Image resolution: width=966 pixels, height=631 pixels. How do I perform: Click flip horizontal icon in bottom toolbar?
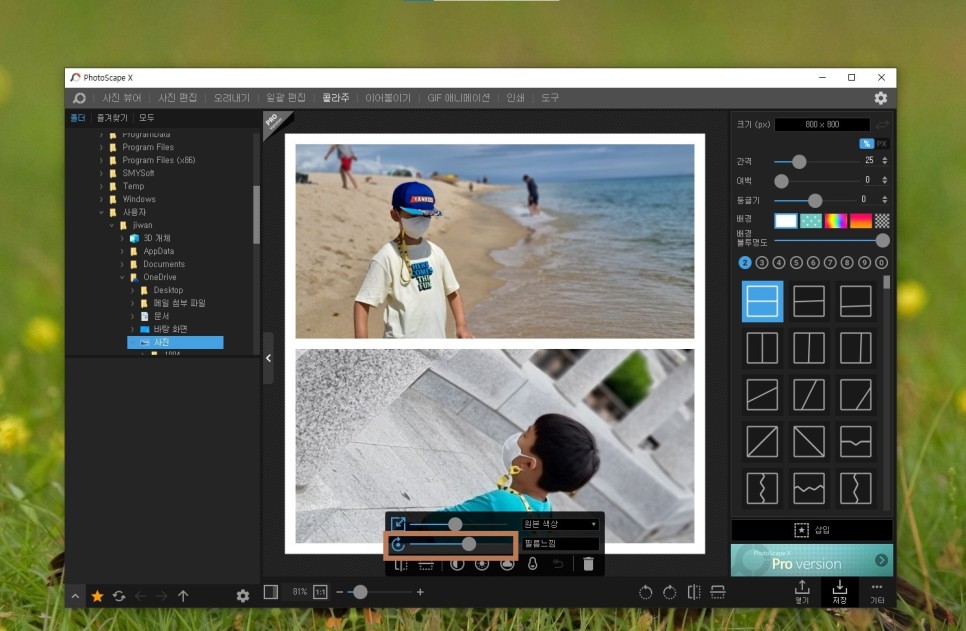click(694, 592)
